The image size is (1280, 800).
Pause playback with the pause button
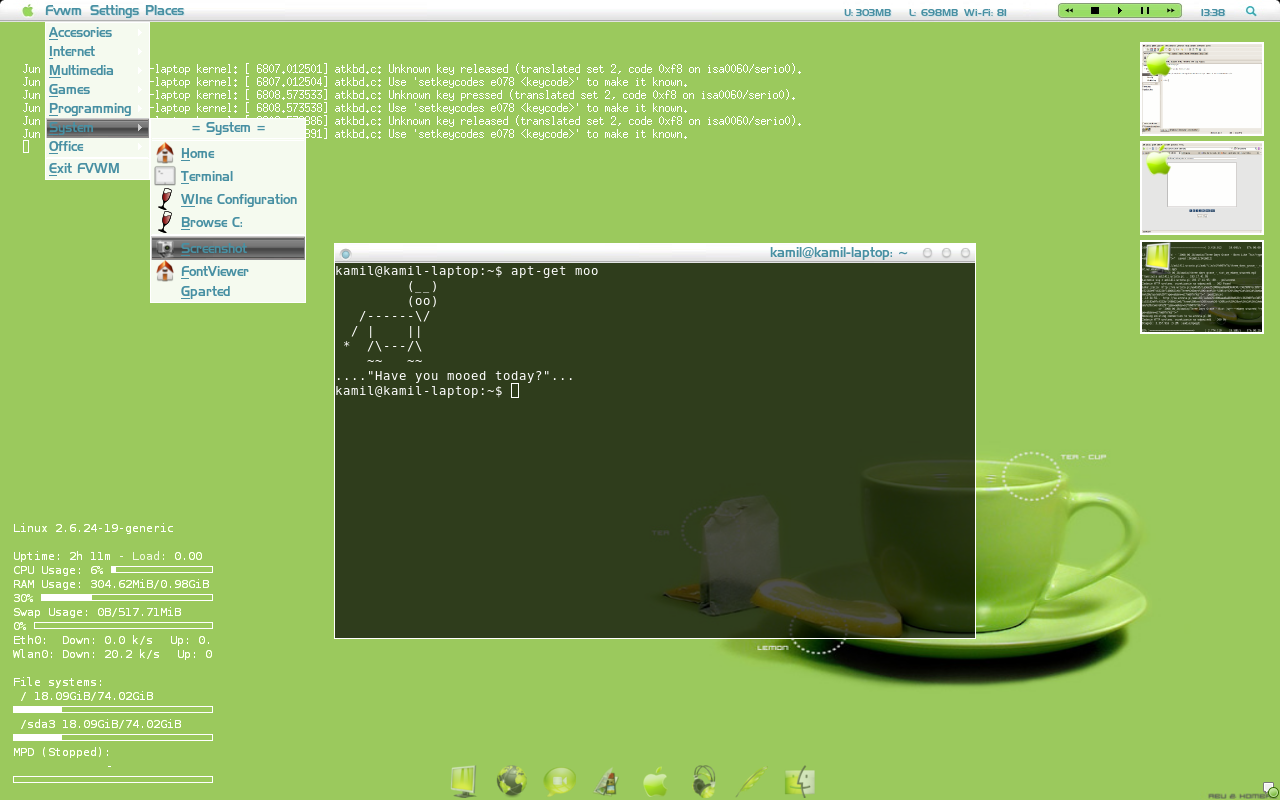click(x=1144, y=11)
